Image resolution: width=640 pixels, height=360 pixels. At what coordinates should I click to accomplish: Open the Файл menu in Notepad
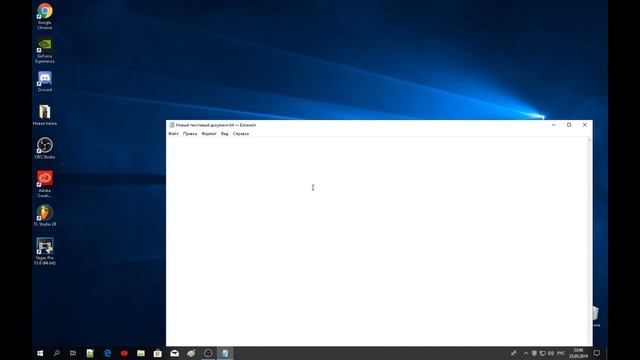pos(173,133)
